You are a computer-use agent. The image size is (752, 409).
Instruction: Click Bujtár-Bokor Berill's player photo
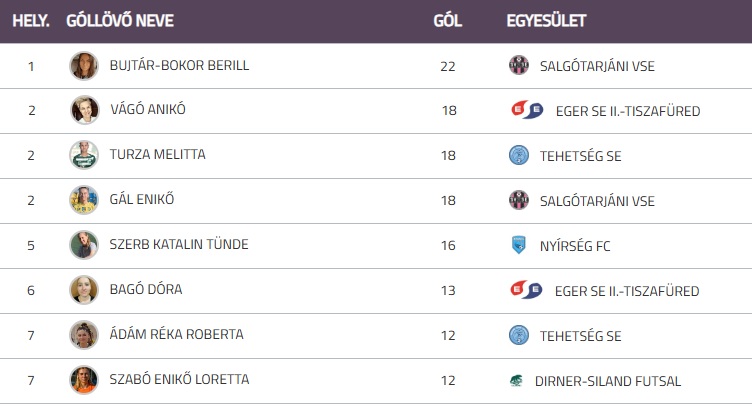point(84,66)
